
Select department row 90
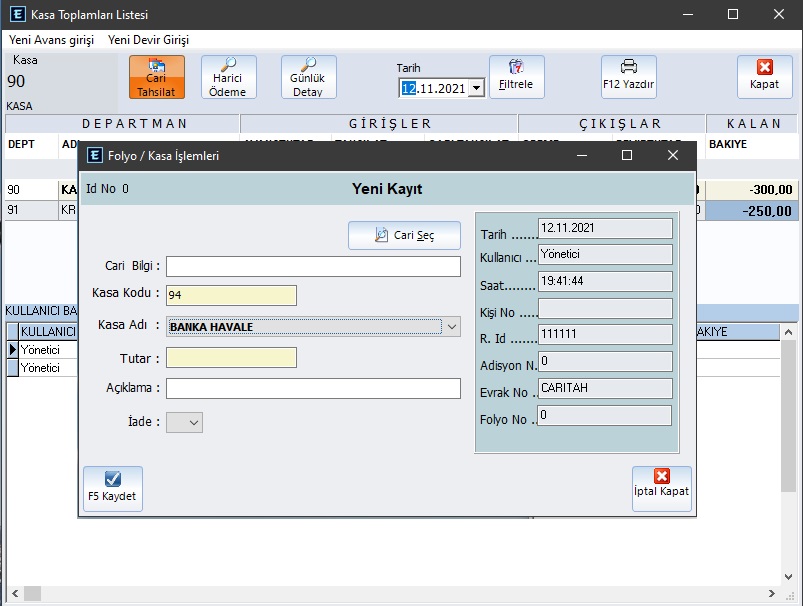(x=31, y=190)
